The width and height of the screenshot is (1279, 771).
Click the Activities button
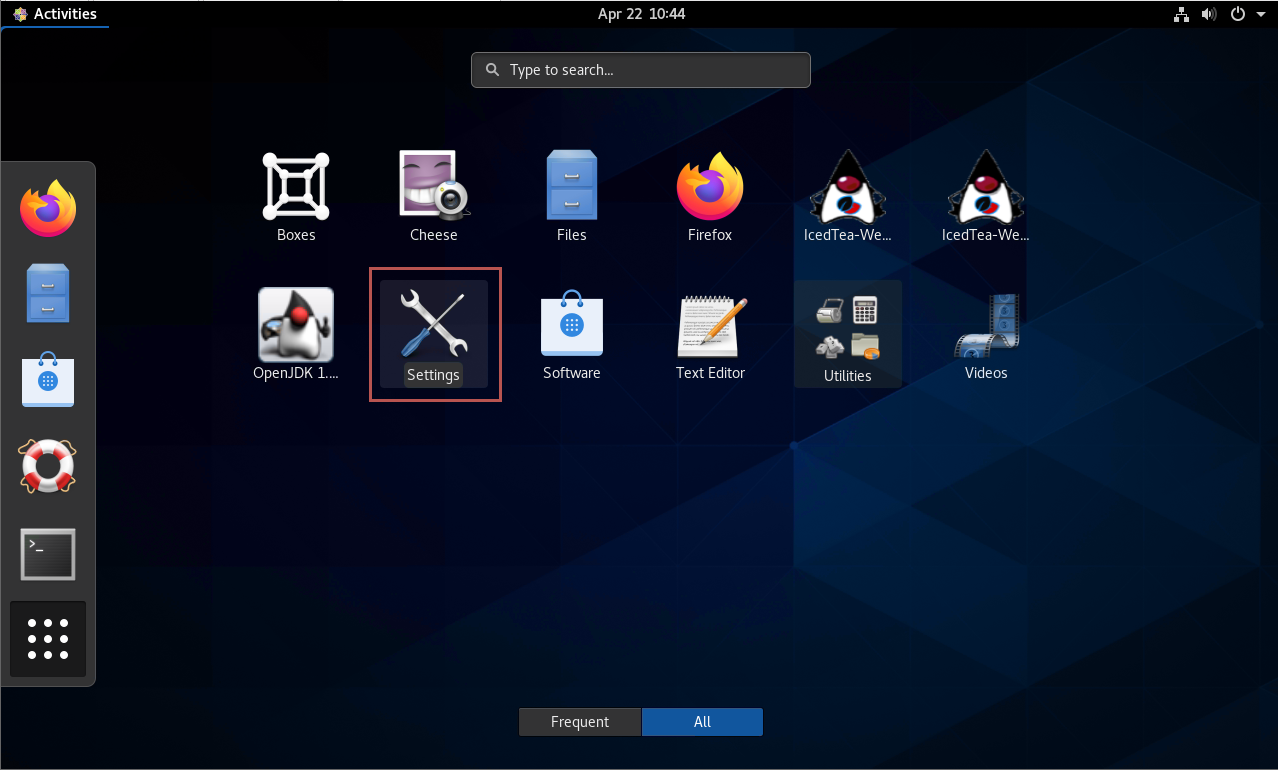click(55, 14)
